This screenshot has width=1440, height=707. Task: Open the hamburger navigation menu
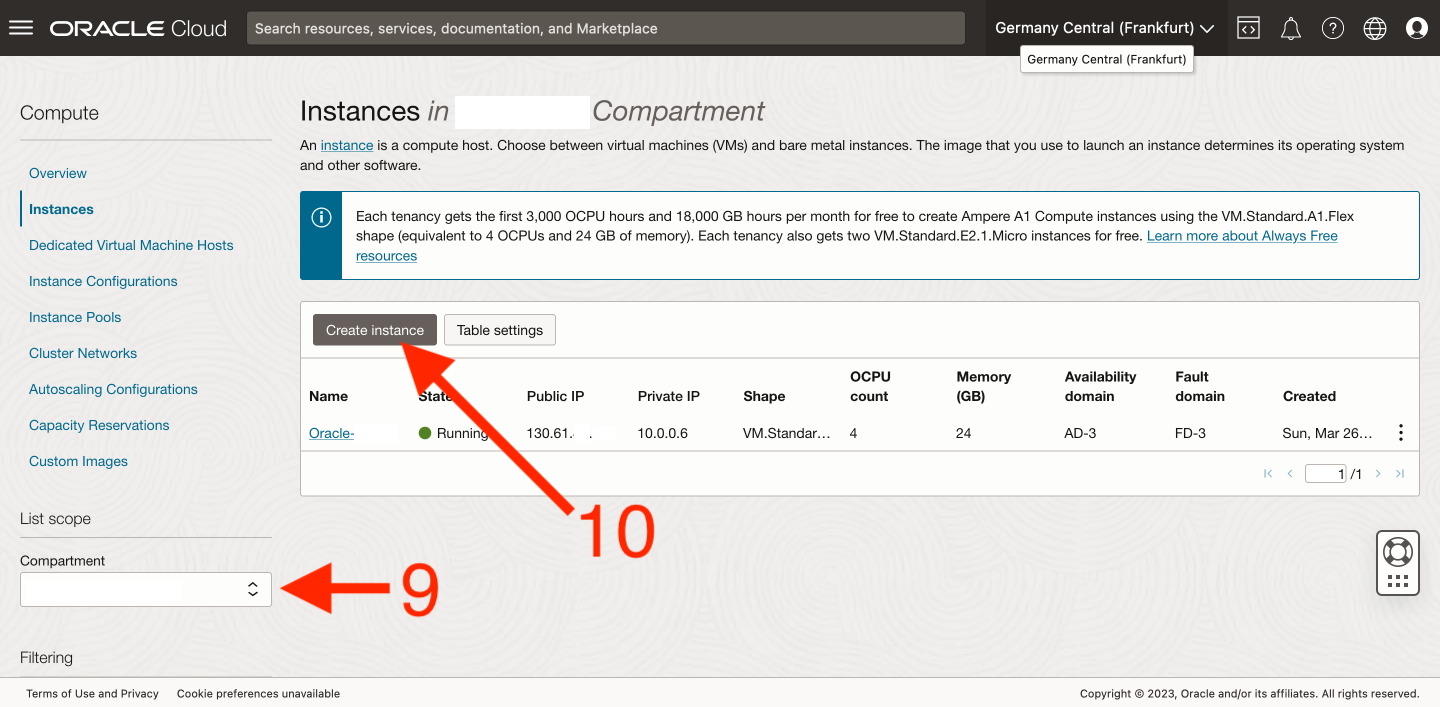[21, 28]
